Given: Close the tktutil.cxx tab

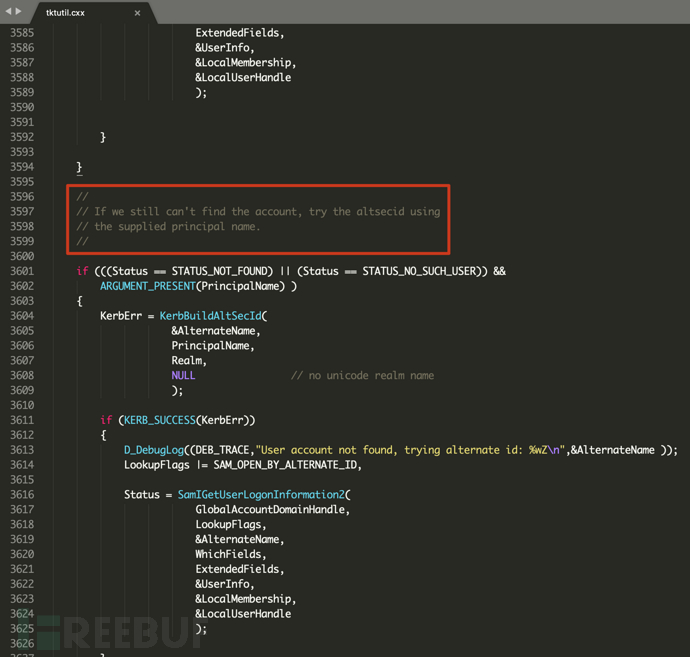Looking at the screenshot, I should pyautogui.click(x=137, y=13).
